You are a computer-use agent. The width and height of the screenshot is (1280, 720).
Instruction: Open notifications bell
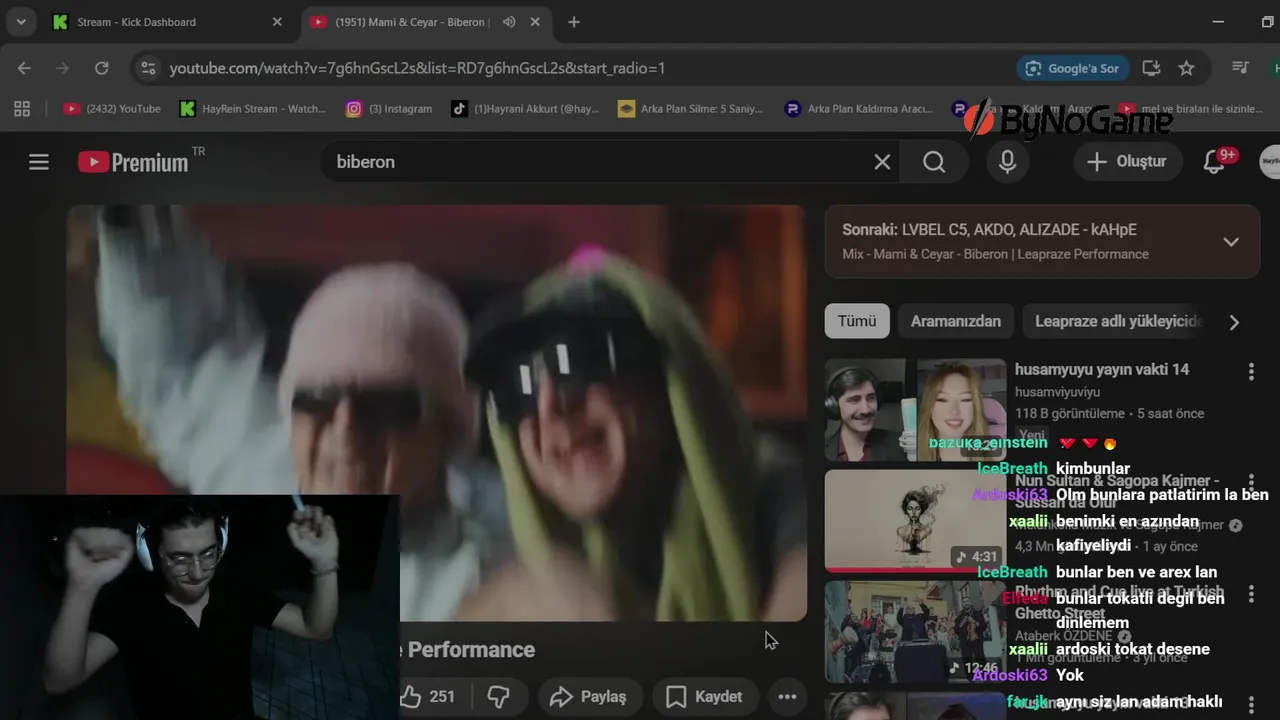(x=1214, y=162)
